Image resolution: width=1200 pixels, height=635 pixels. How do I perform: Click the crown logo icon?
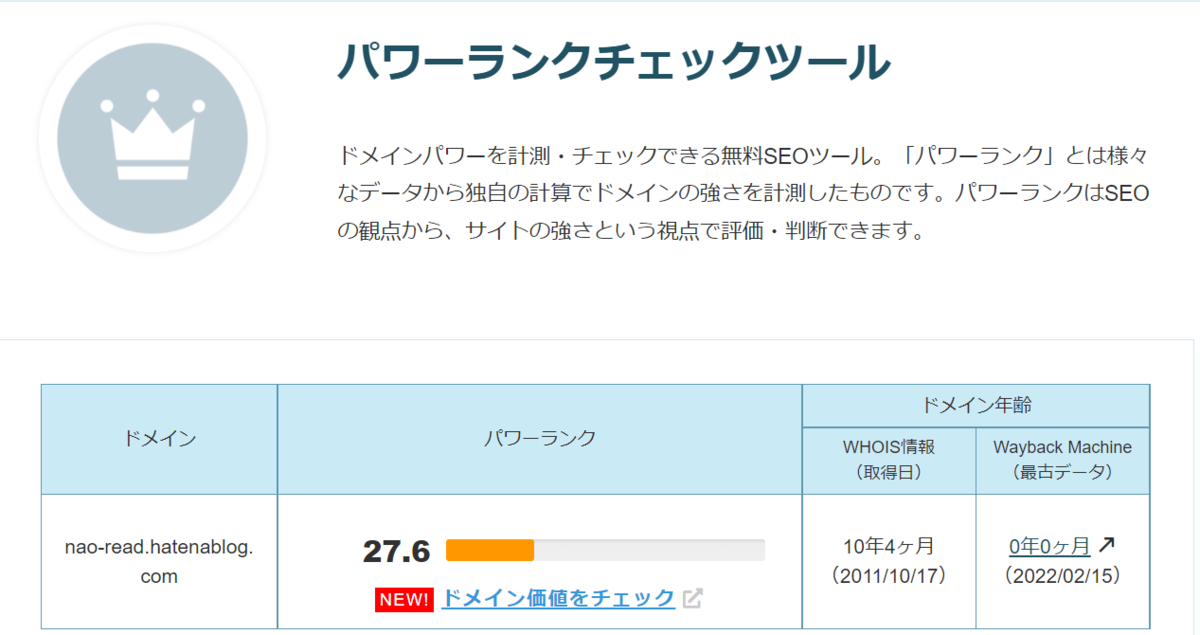click(152, 139)
